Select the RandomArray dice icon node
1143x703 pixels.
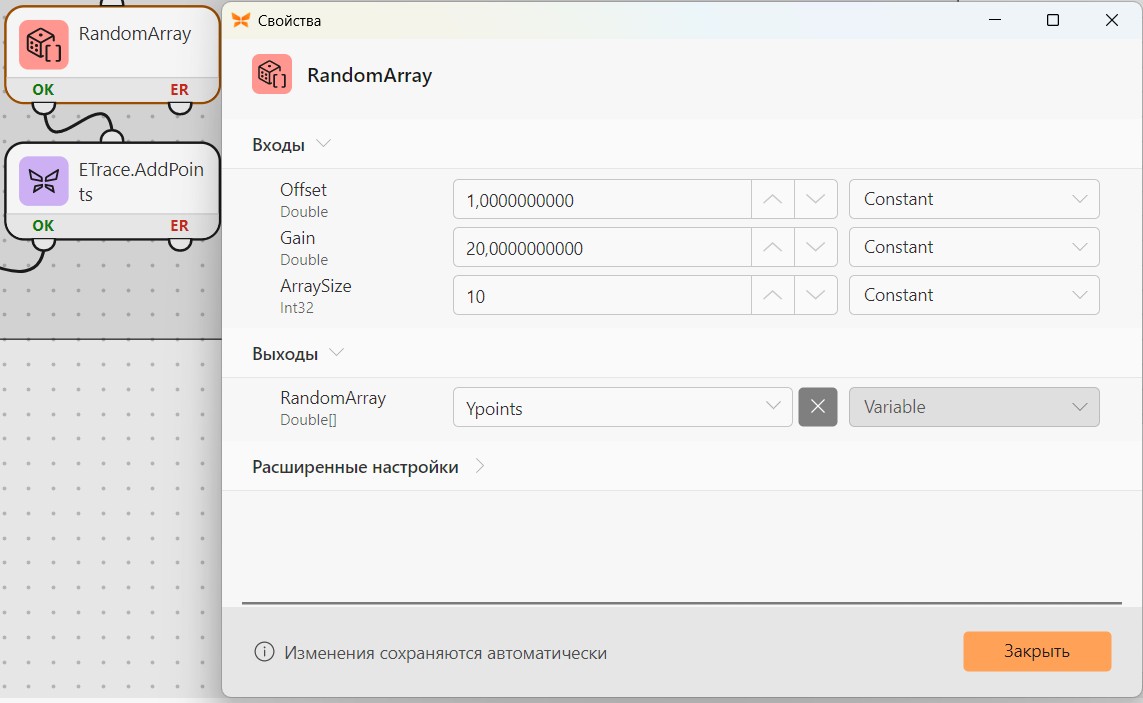click(44, 44)
